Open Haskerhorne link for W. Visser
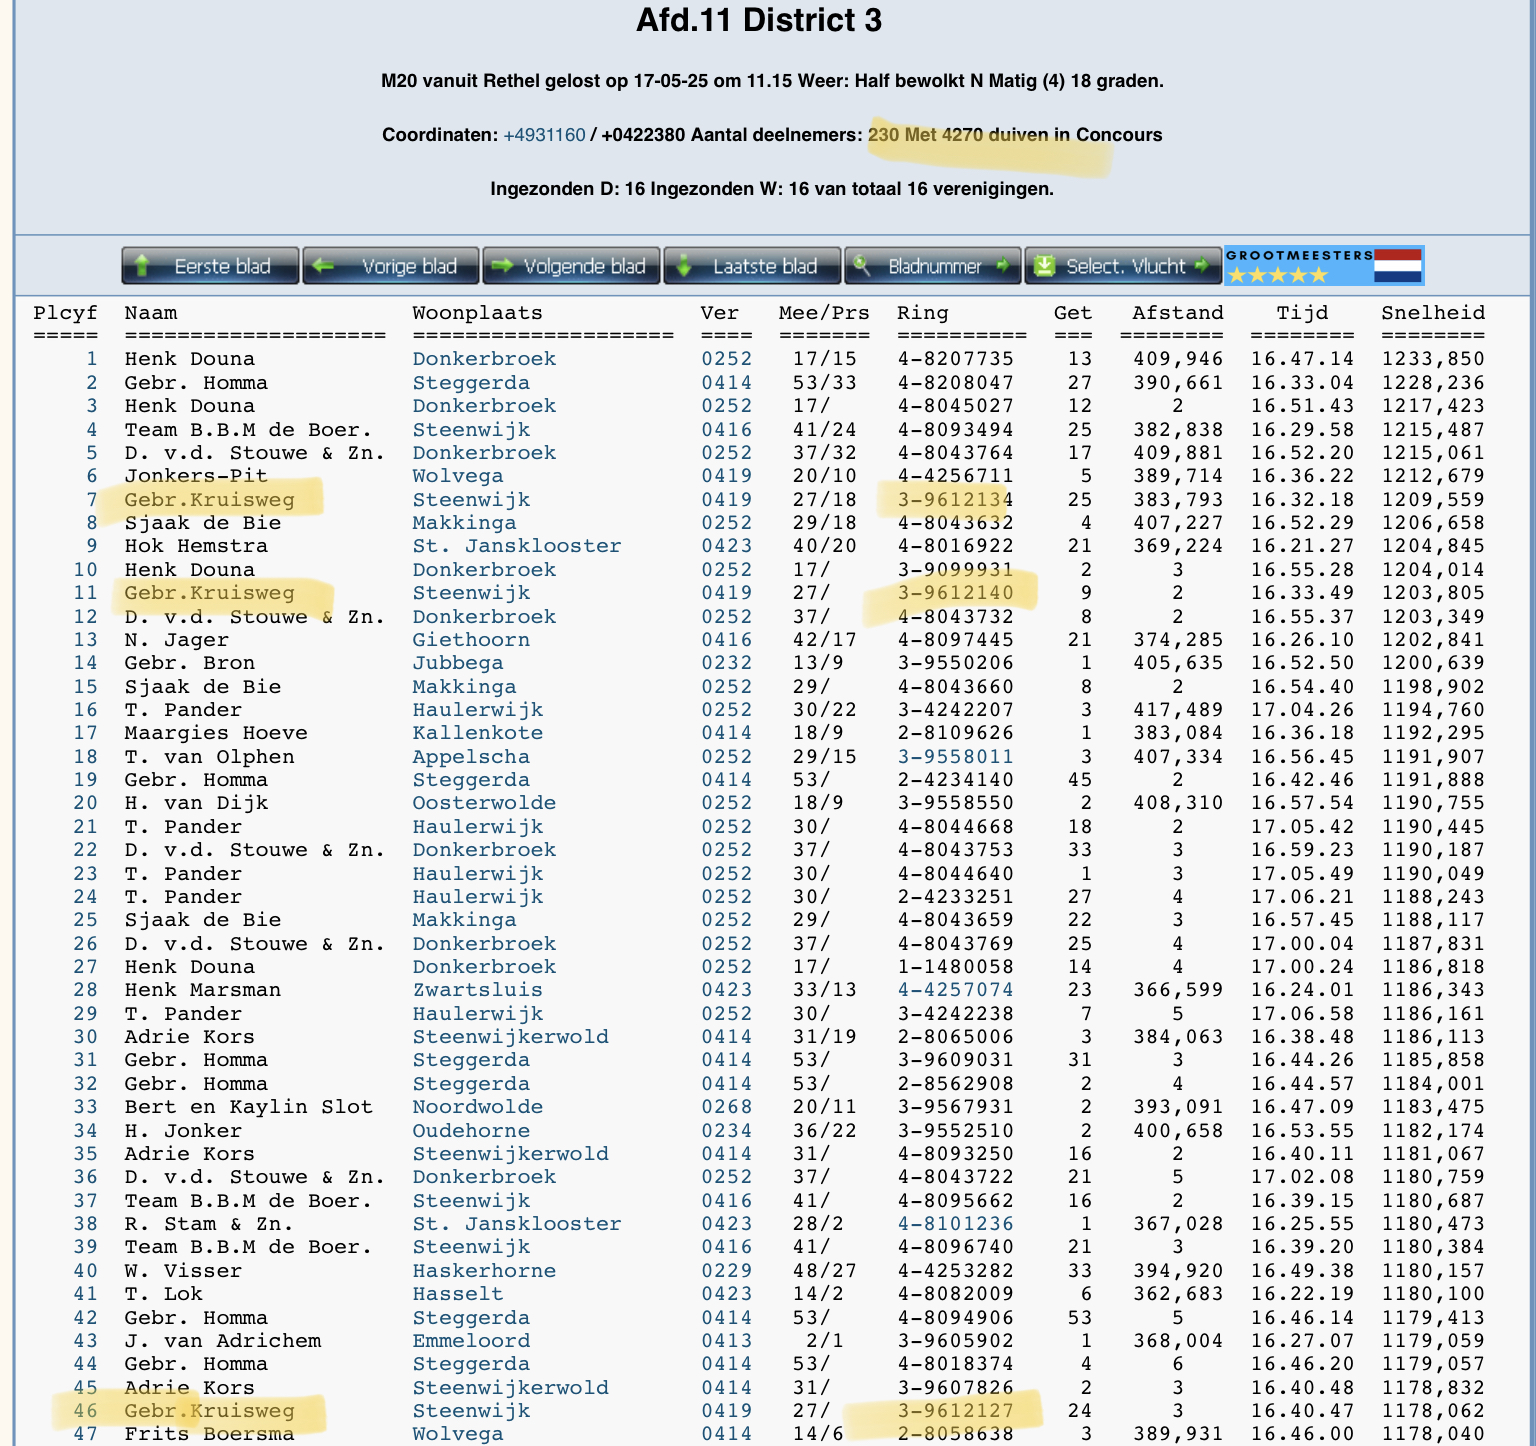The height and width of the screenshot is (1446, 1536). [484, 1271]
